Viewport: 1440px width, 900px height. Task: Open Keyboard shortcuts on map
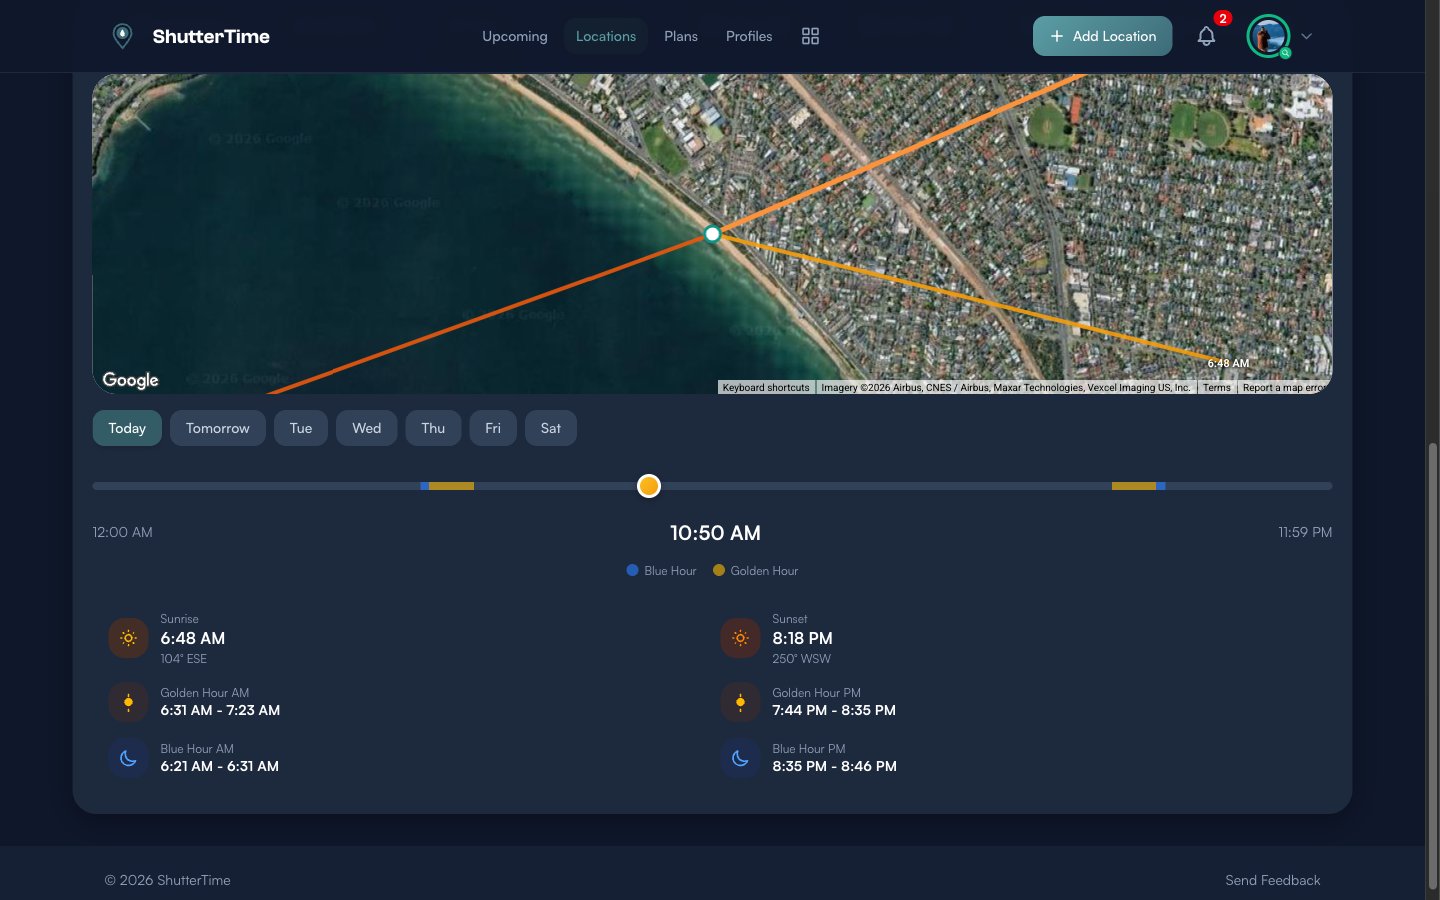click(766, 388)
